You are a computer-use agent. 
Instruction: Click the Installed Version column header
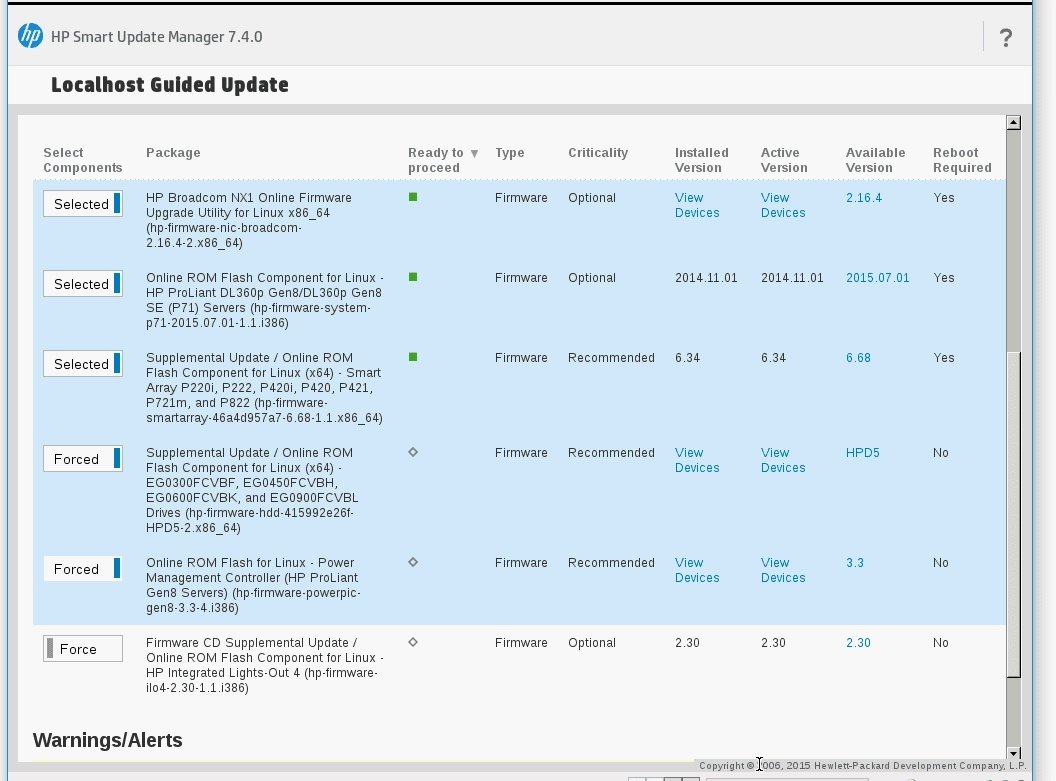coord(701,160)
